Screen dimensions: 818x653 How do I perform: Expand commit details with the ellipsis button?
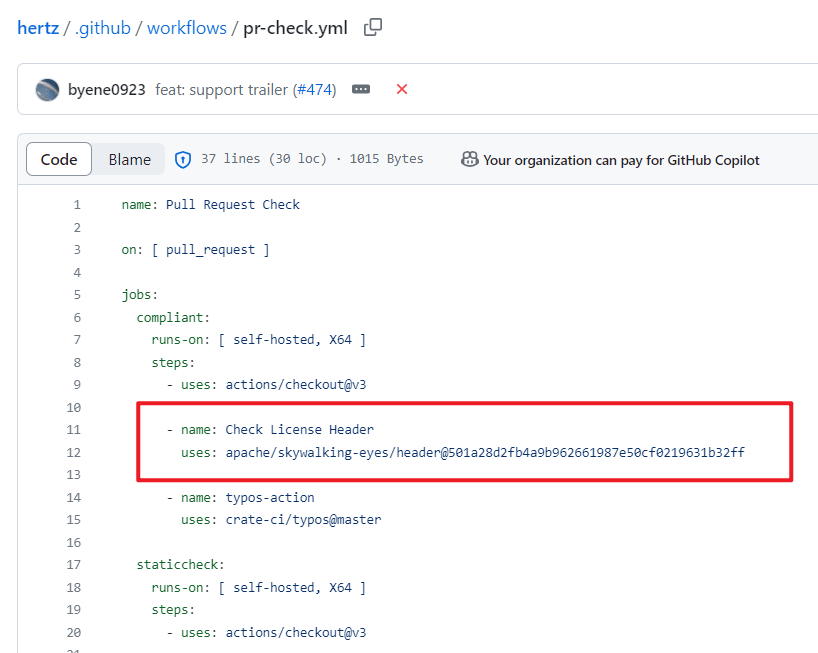coord(360,89)
